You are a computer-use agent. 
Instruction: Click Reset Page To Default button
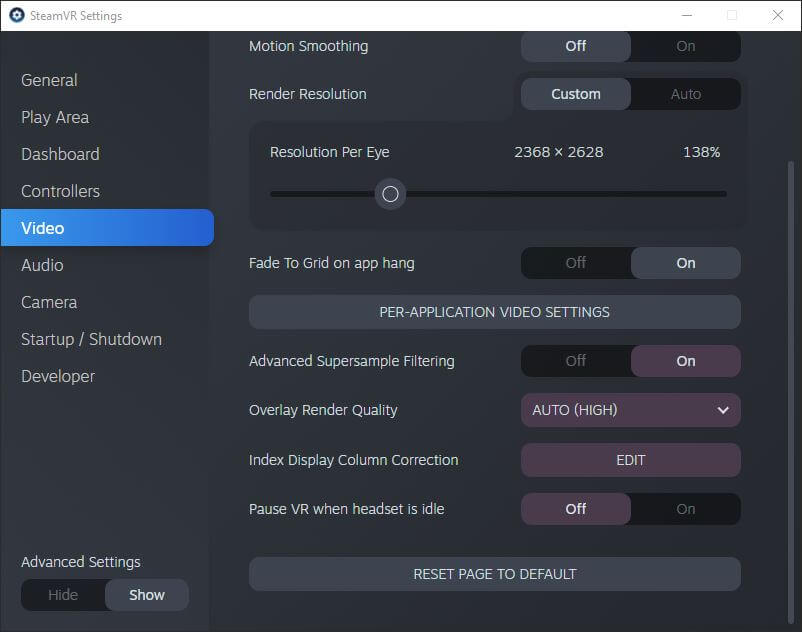point(495,574)
